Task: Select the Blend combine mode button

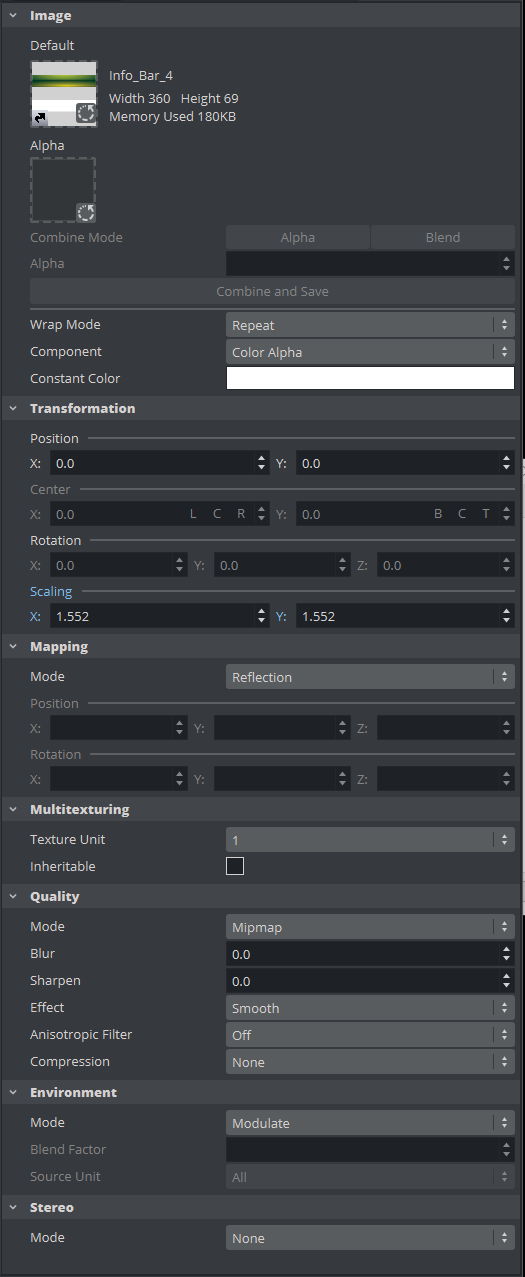Action: tap(443, 237)
